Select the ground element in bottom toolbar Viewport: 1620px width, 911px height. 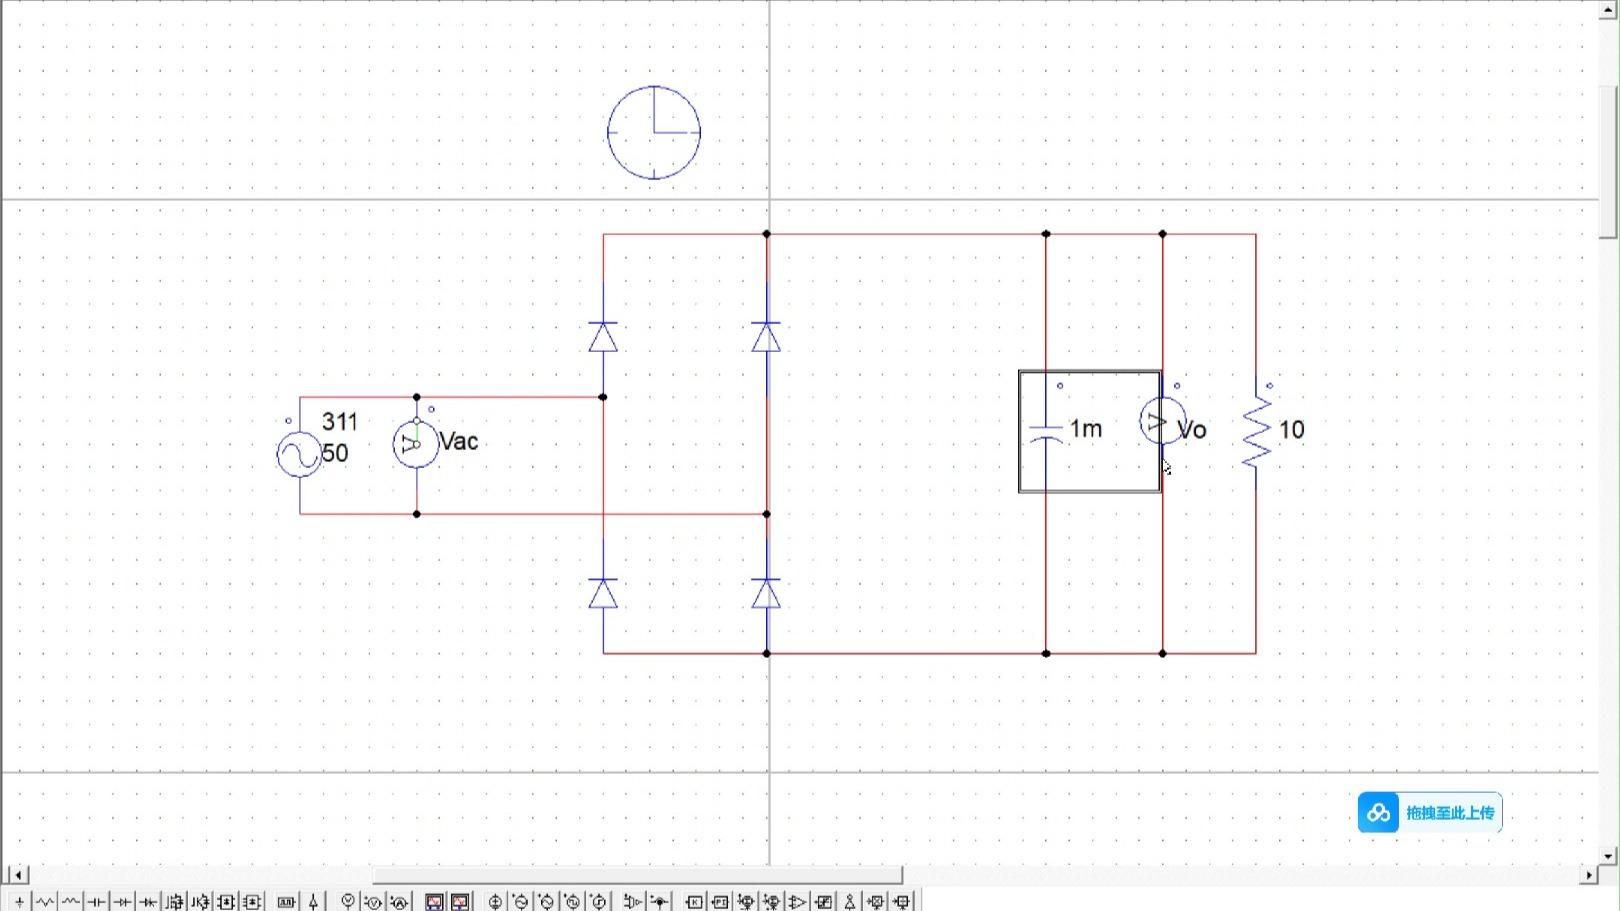point(19,901)
